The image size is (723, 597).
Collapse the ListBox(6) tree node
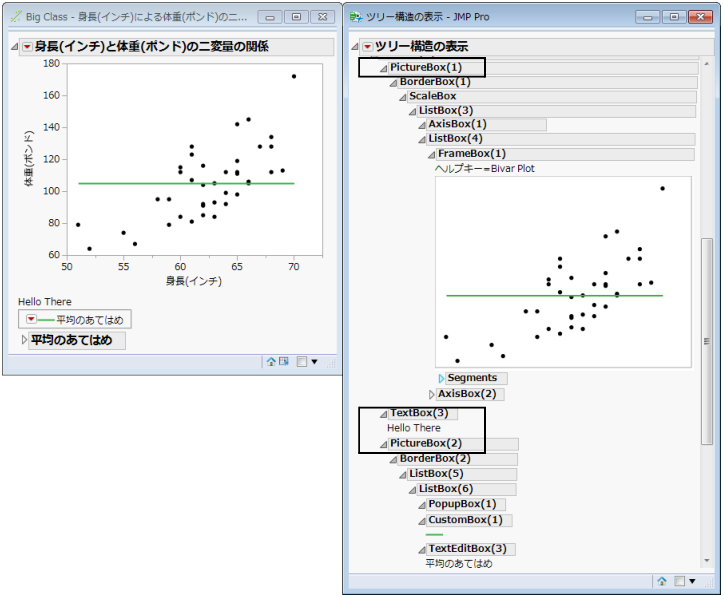(x=412, y=490)
